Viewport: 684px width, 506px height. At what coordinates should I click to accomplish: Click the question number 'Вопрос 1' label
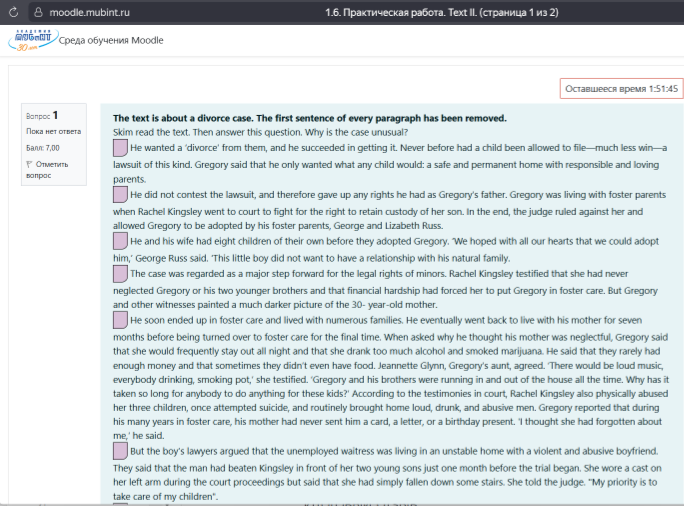tap(42, 116)
